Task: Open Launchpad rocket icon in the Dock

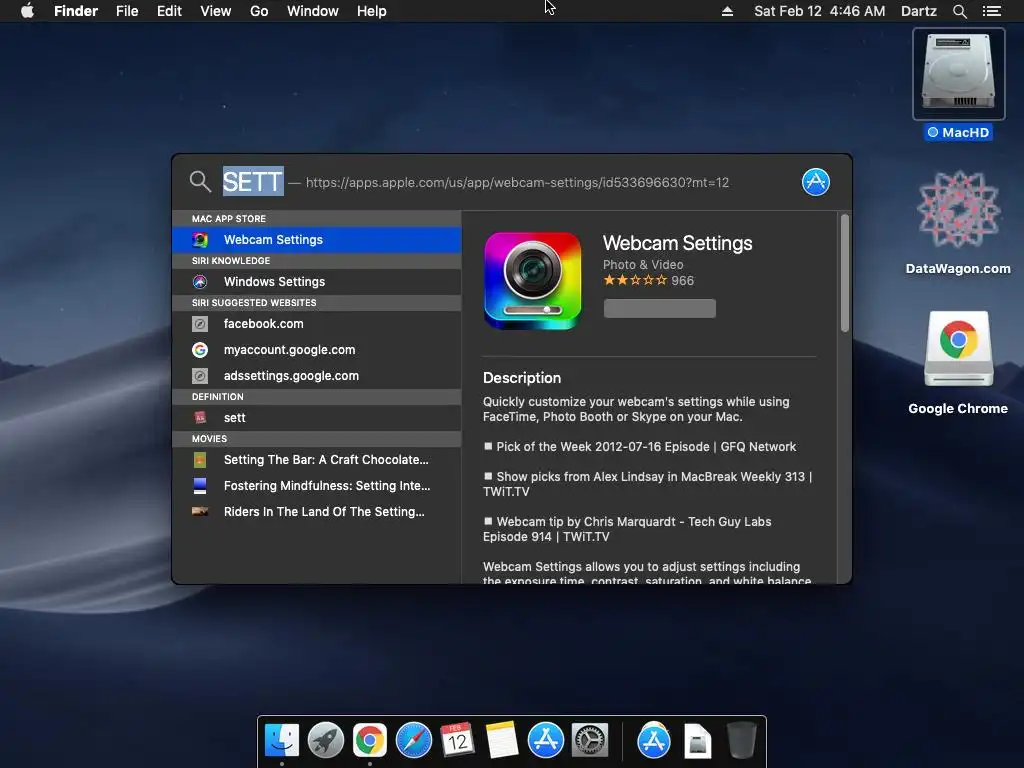Action: coord(325,741)
